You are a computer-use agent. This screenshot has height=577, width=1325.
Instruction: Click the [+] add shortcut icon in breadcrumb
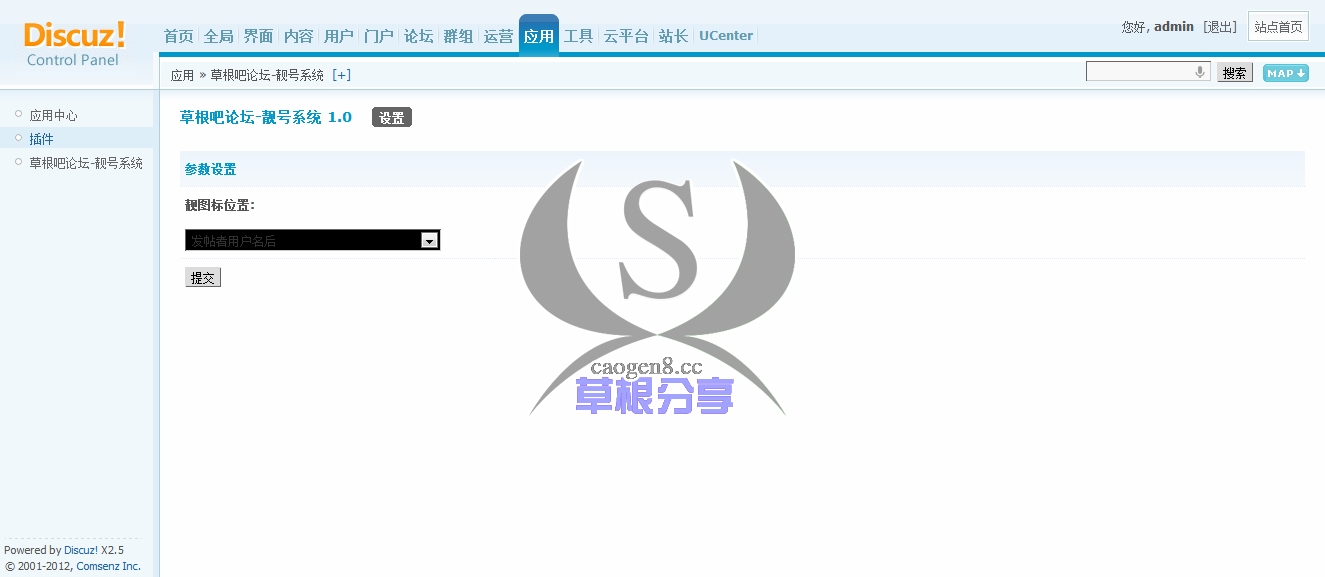tap(341, 75)
